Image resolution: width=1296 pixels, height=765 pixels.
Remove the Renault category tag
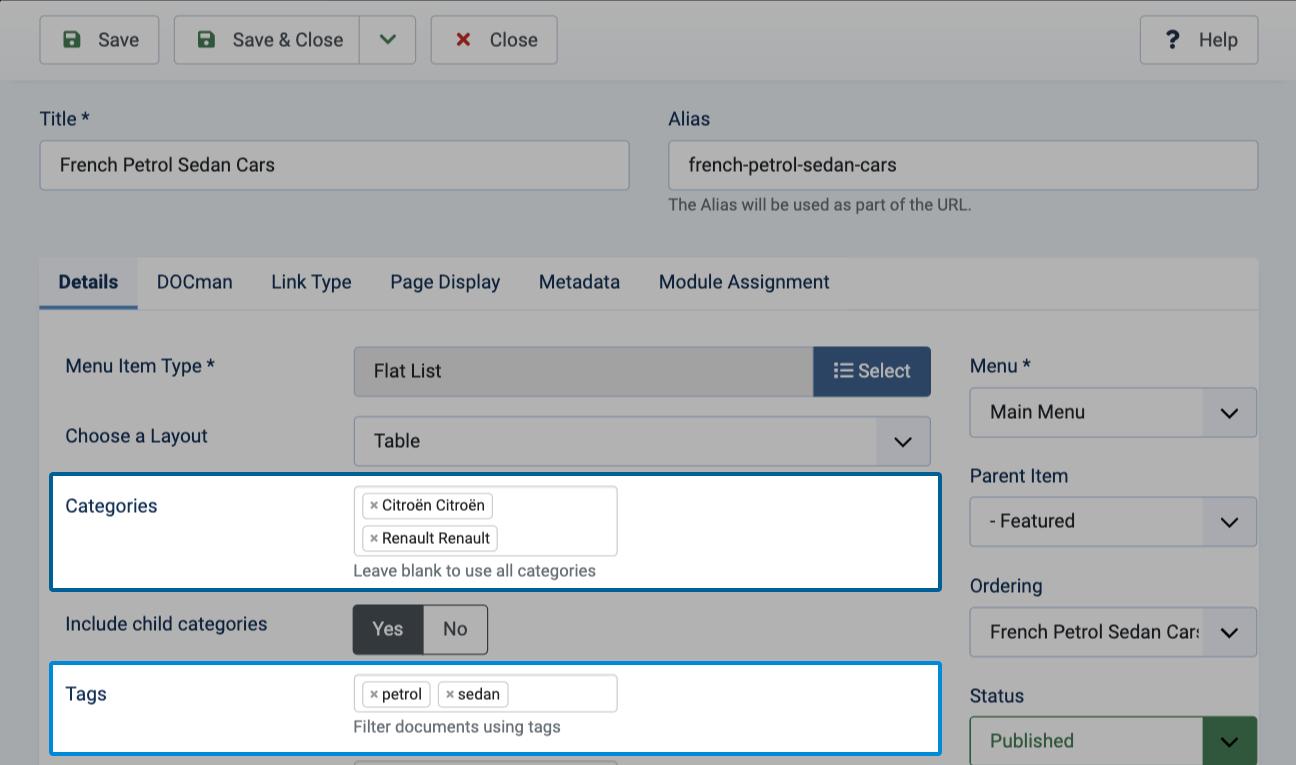click(374, 539)
